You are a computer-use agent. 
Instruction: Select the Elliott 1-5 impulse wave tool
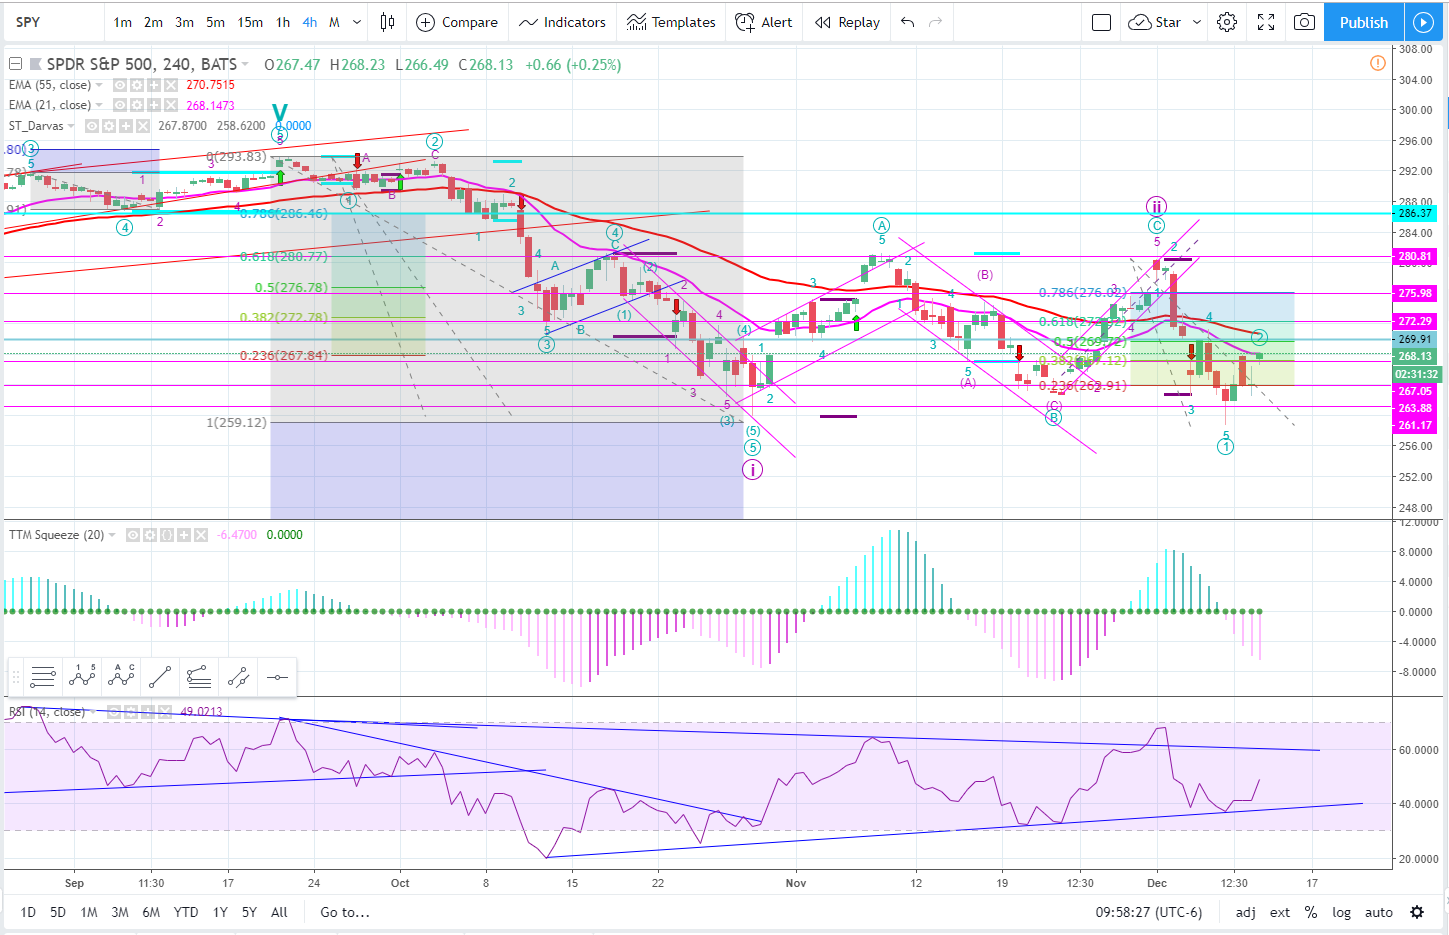pos(82,677)
